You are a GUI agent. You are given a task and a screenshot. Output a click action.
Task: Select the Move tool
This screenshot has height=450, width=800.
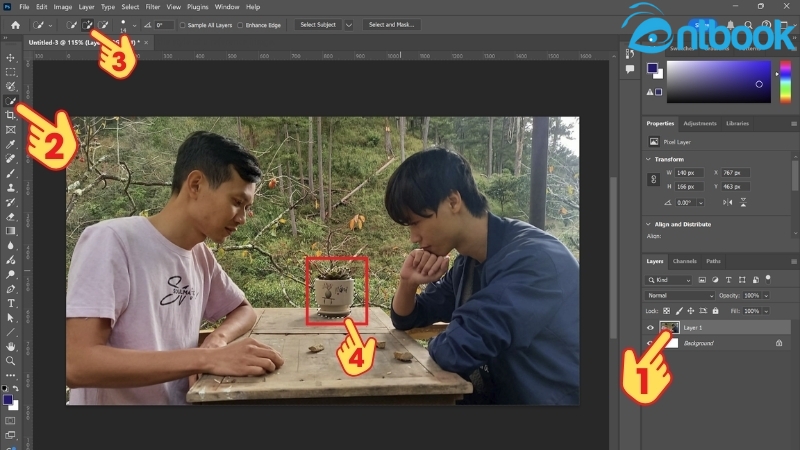[x=10, y=58]
